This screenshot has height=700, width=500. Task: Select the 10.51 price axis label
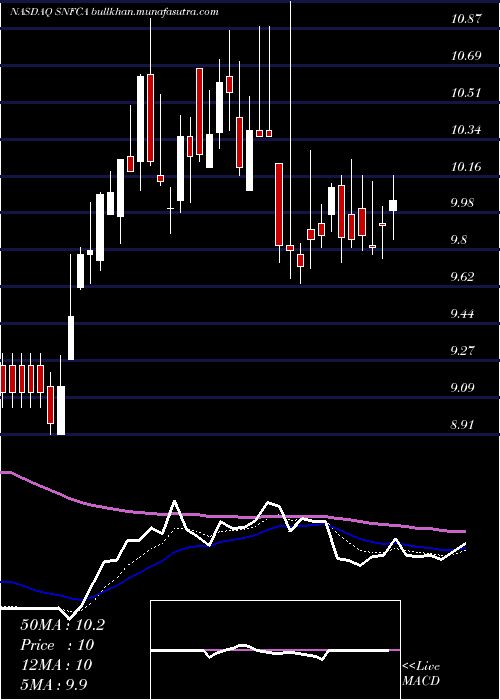(x=466, y=93)
